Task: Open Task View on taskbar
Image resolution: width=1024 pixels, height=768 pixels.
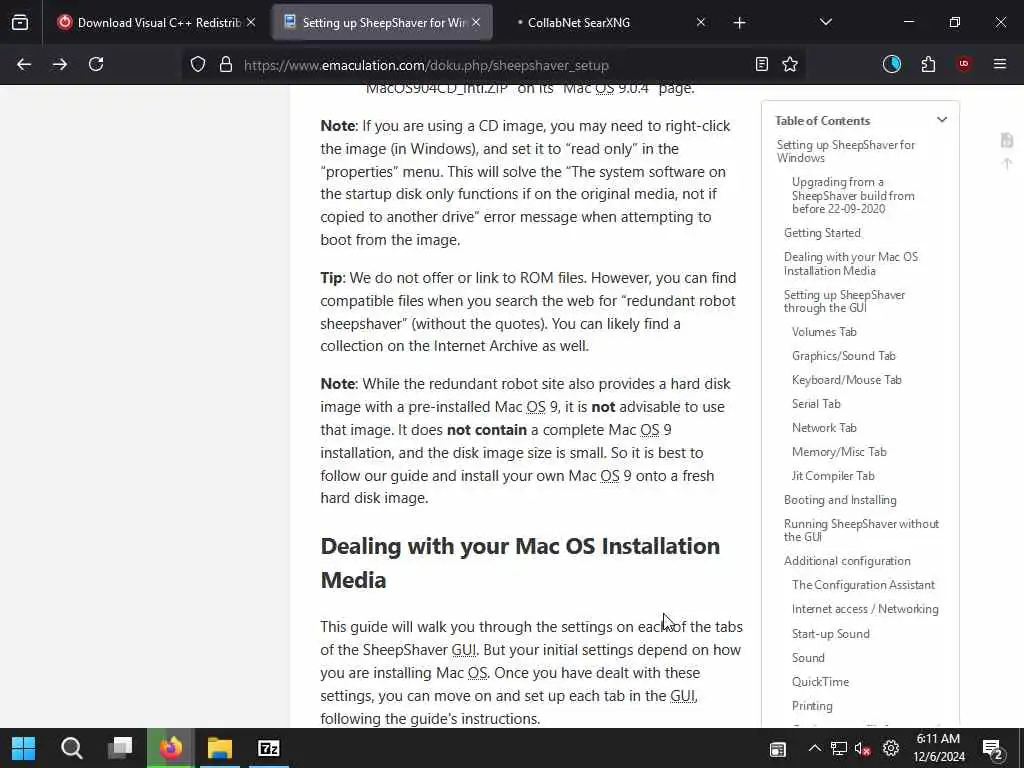Action: [x=120, y=748]
